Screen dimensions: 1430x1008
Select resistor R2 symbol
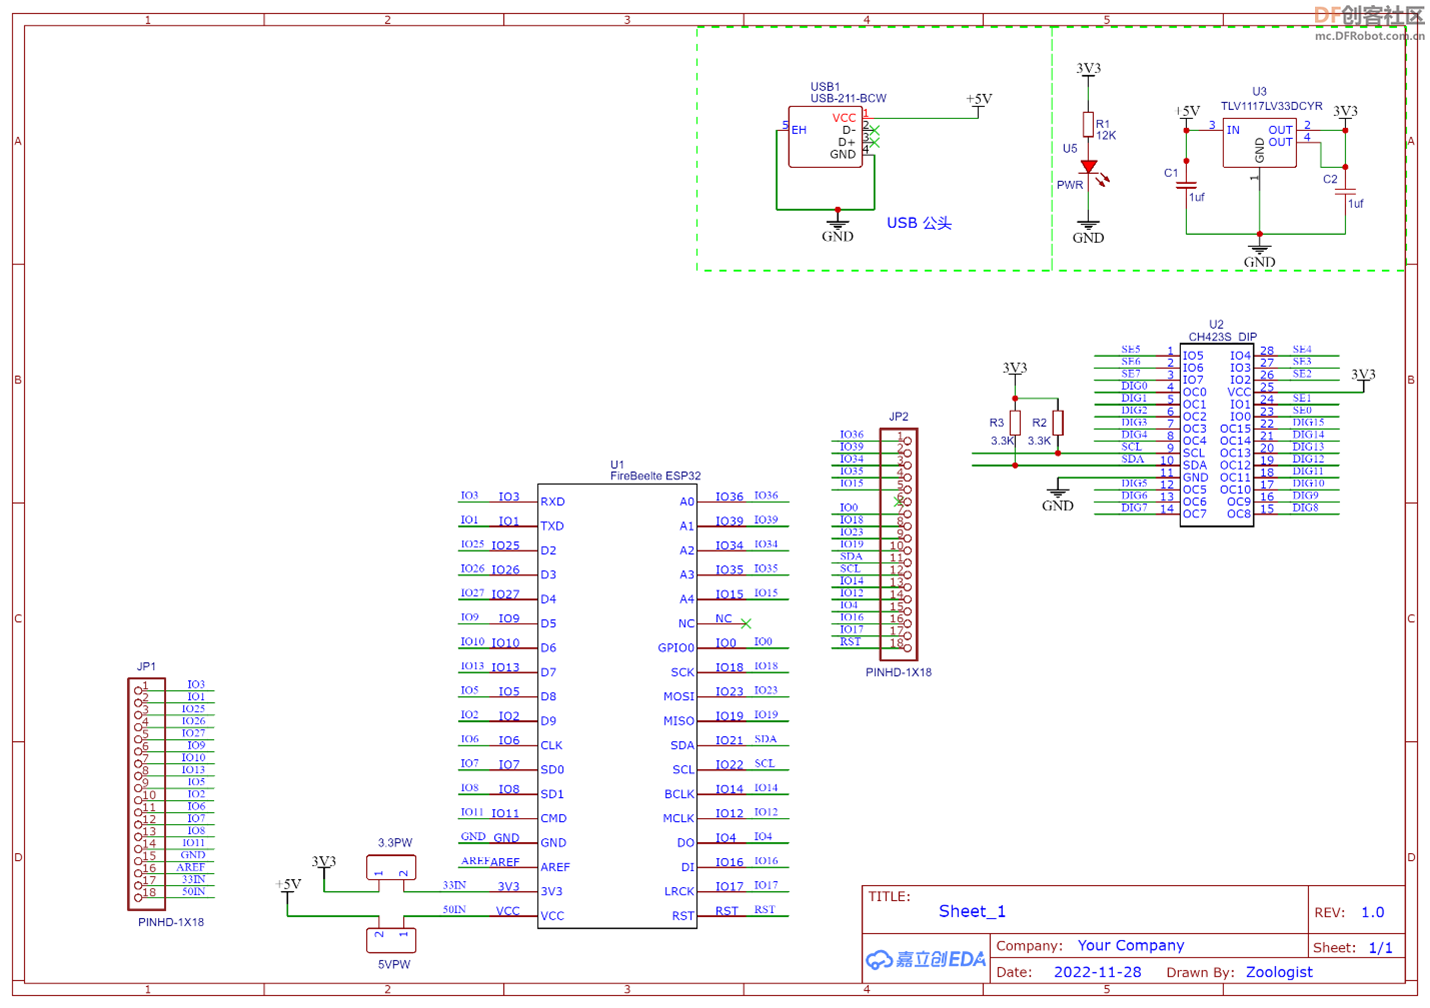1058,423
